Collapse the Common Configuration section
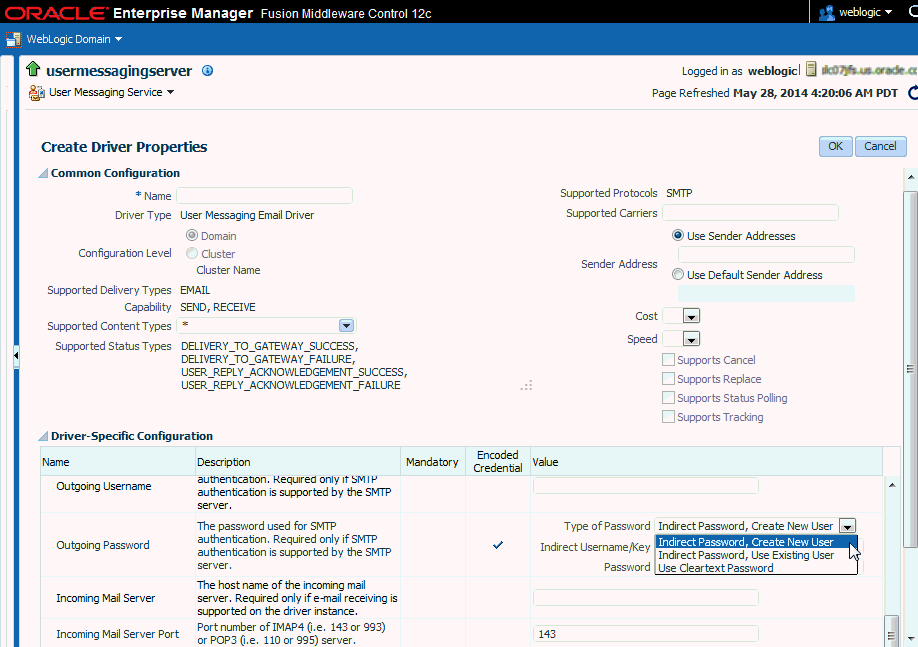The image size is (918, 647). (43, 173)
